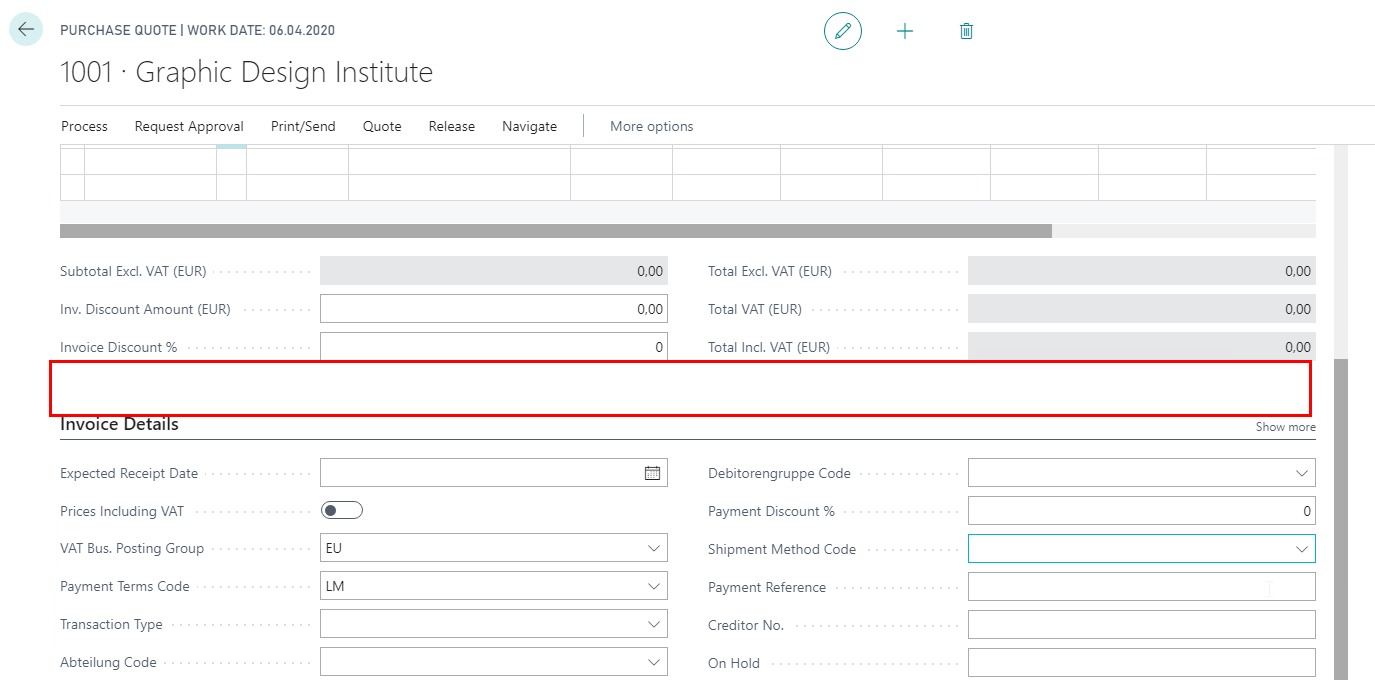Click Subtotal Excl. VAT (EUR) value
The image size is (1375, 680).
click(493, 271)
